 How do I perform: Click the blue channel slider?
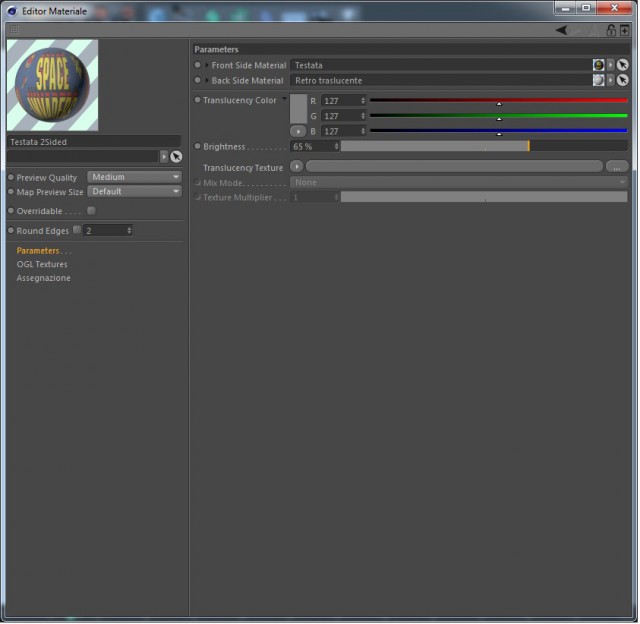(499, 131)
